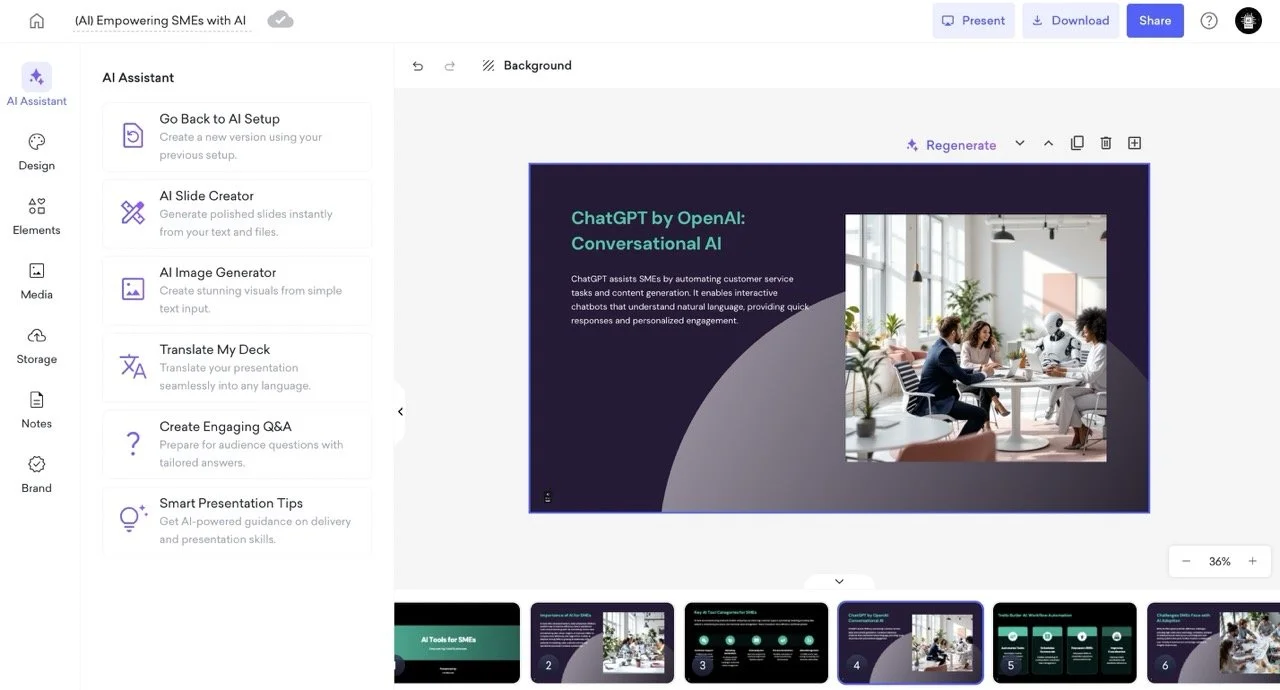Click the Present button

973,20
